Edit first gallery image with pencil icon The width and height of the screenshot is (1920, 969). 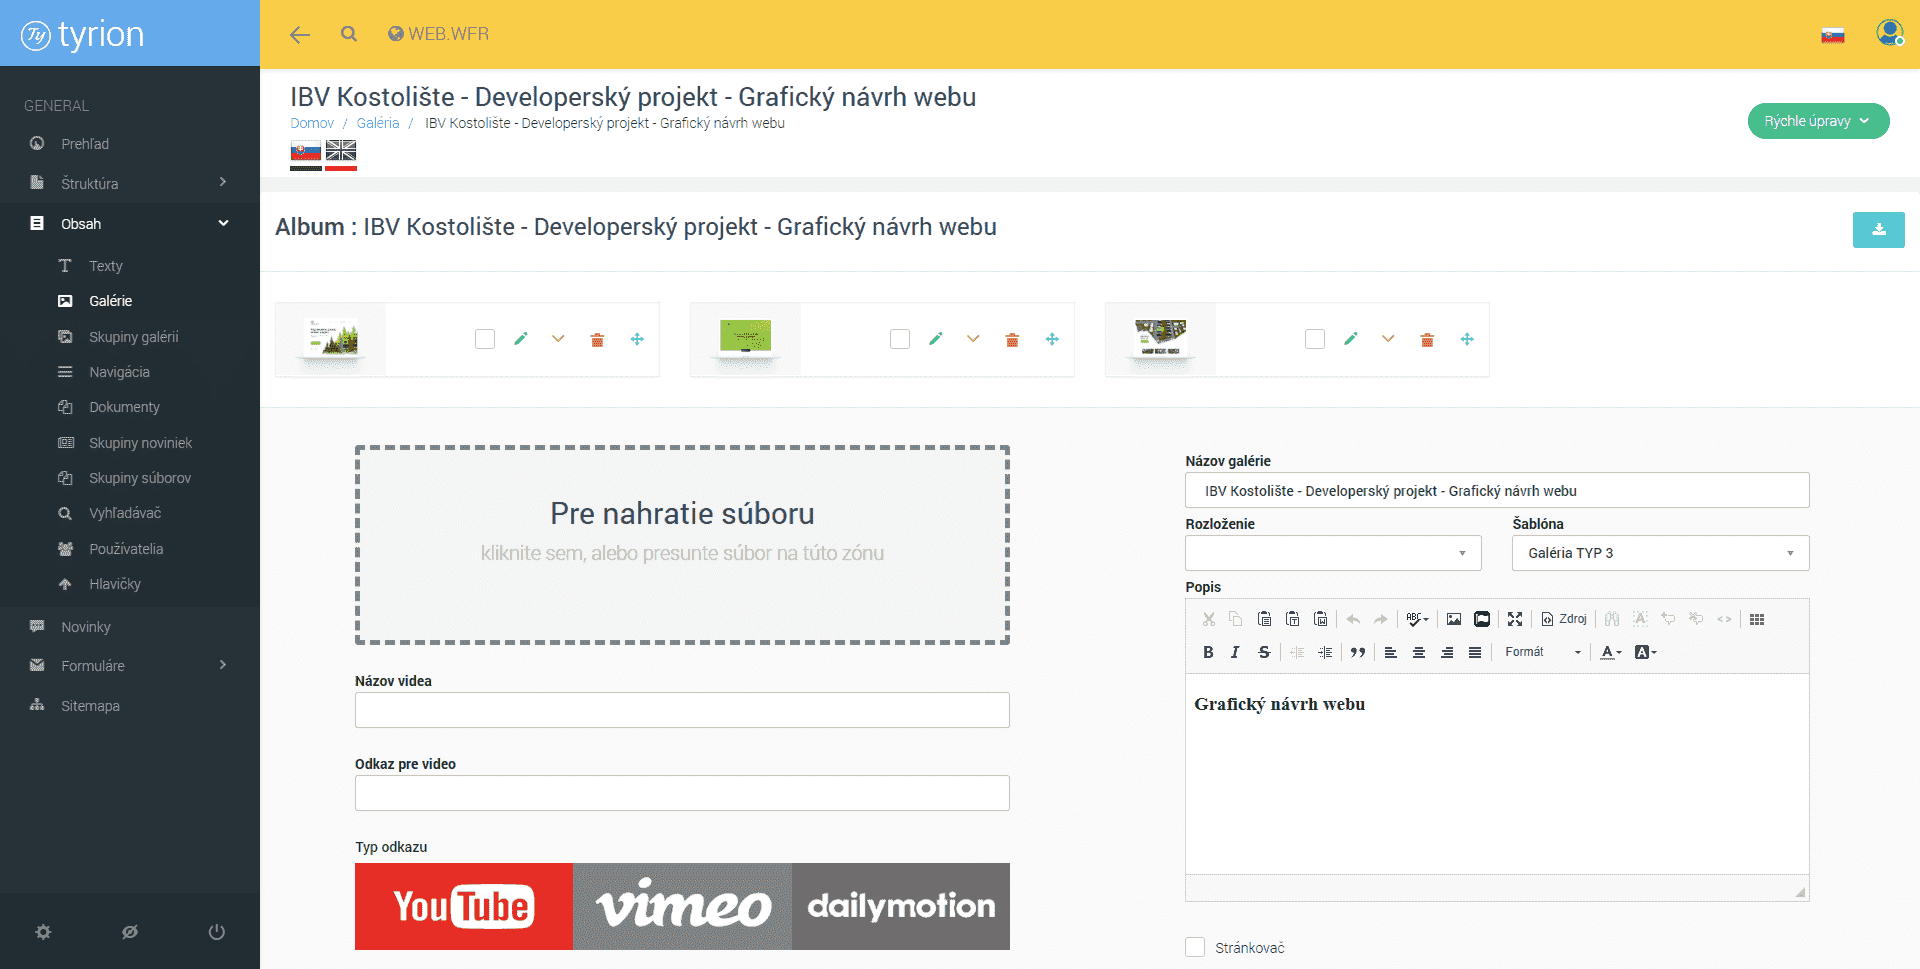coord(520,339)
